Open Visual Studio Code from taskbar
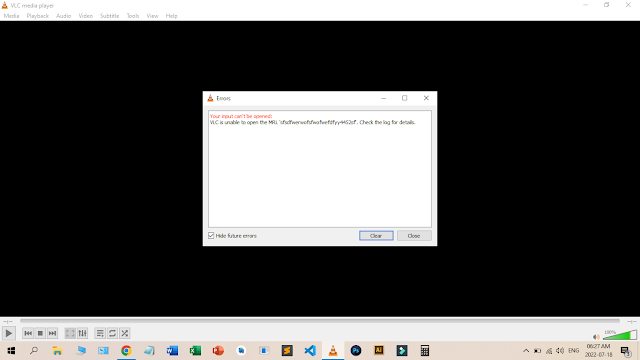 point(310,351)
